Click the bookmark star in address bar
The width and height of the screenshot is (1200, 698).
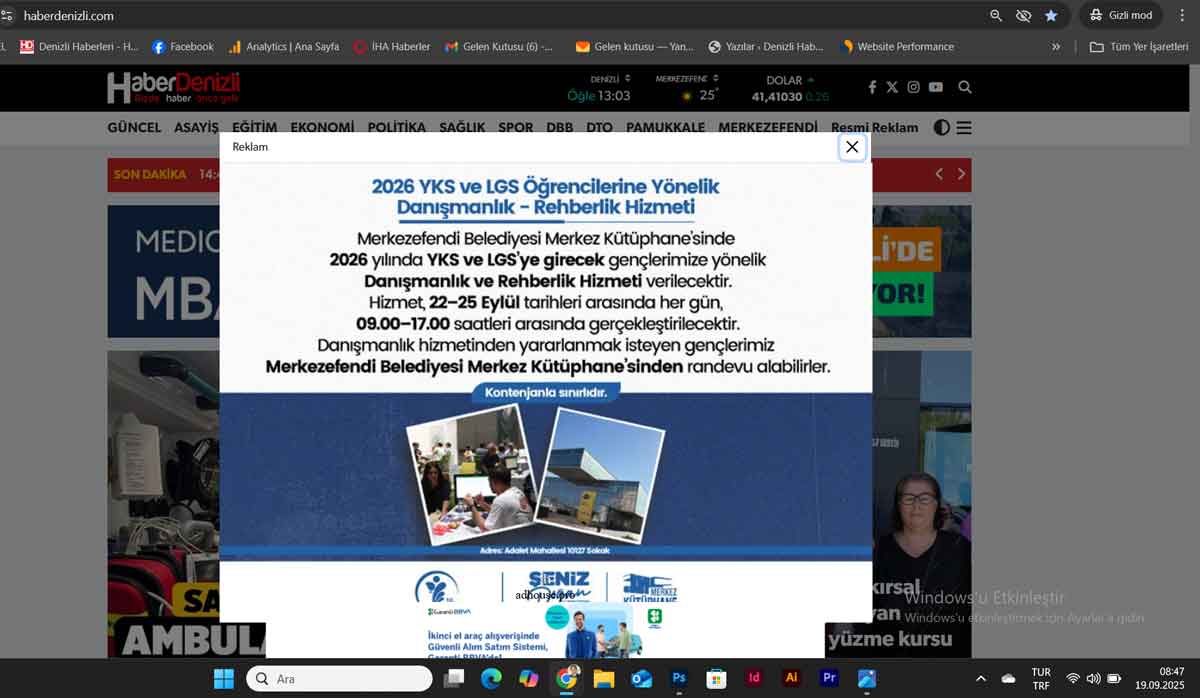tap(1051, 15)
